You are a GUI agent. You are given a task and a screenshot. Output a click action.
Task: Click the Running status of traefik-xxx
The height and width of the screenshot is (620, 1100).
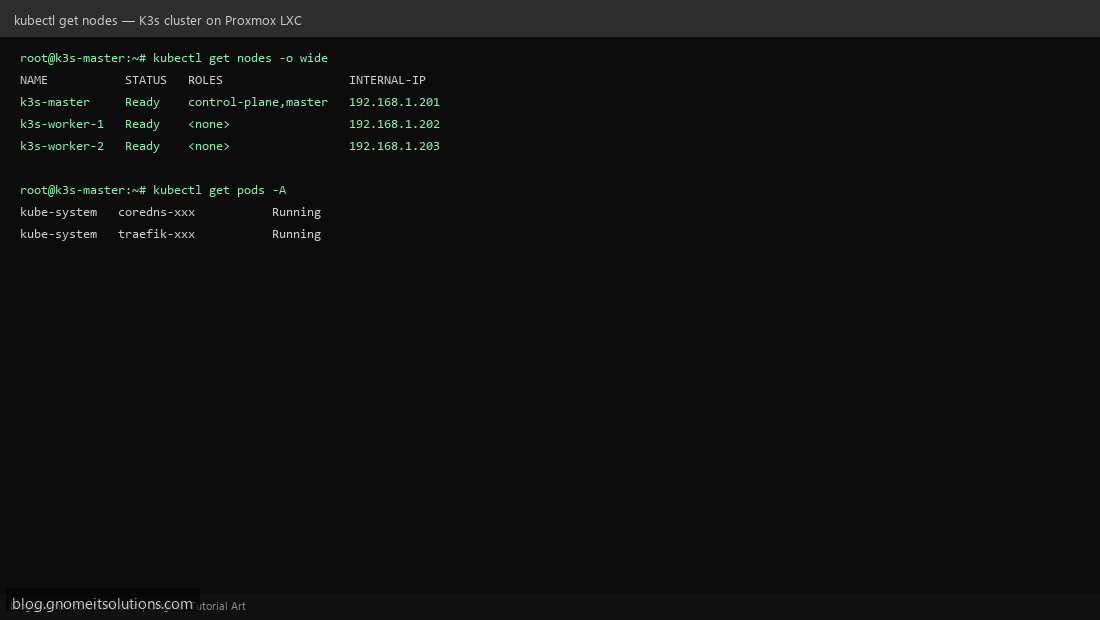(297, 234)
